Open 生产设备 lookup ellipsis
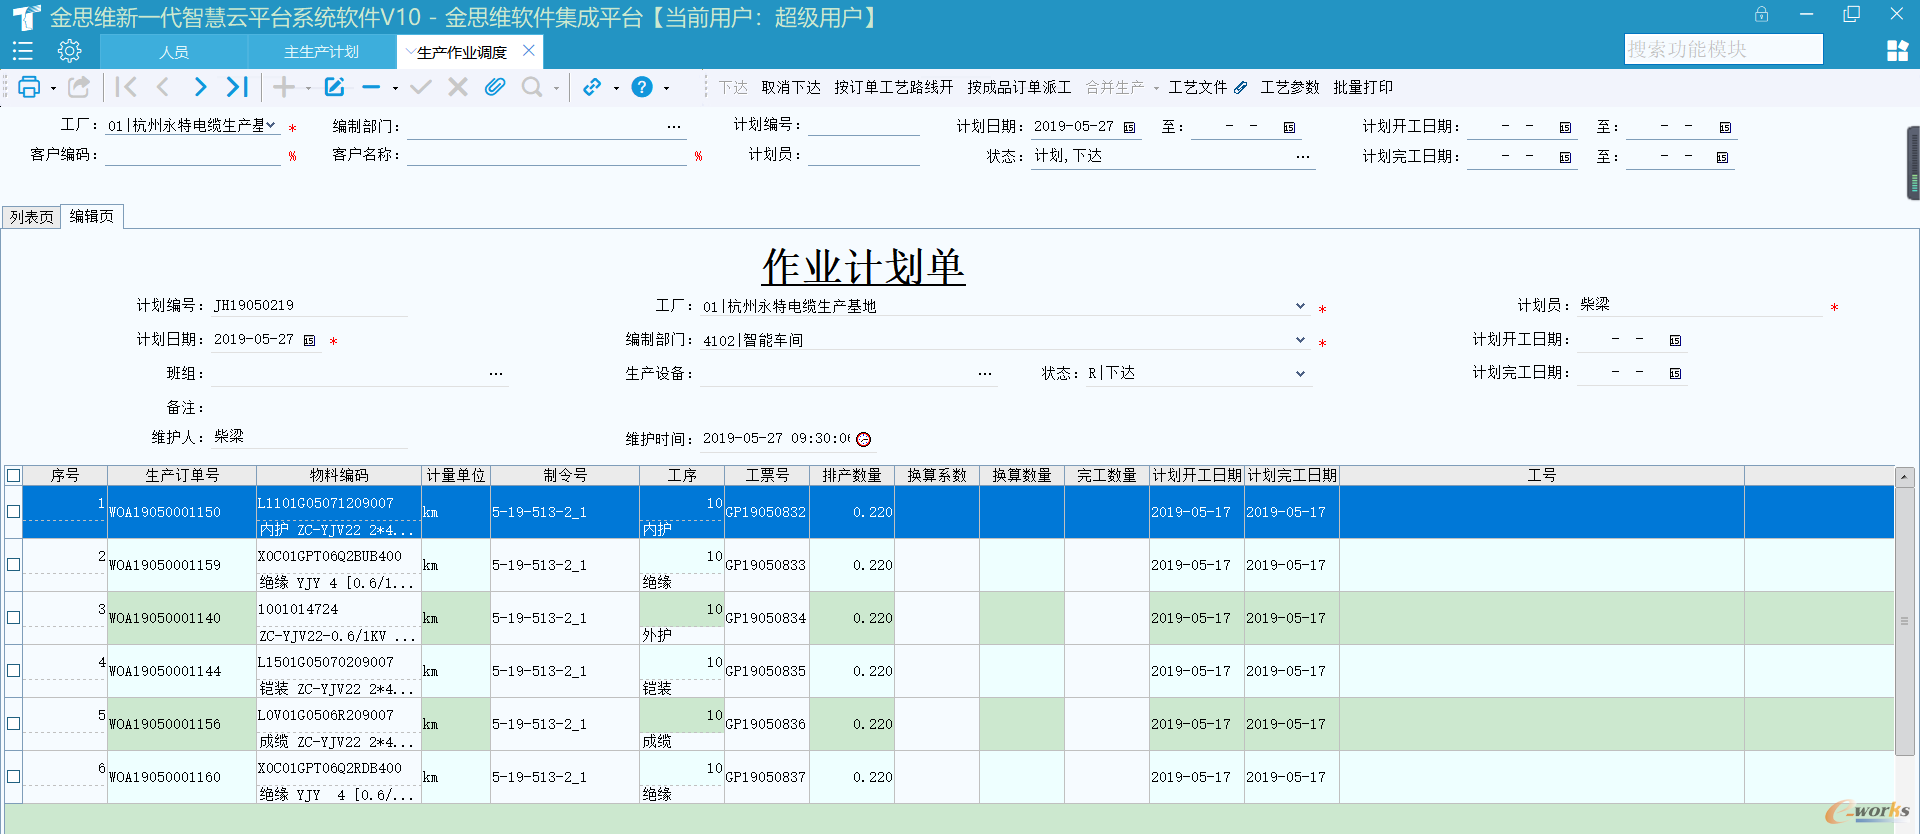 985,374
